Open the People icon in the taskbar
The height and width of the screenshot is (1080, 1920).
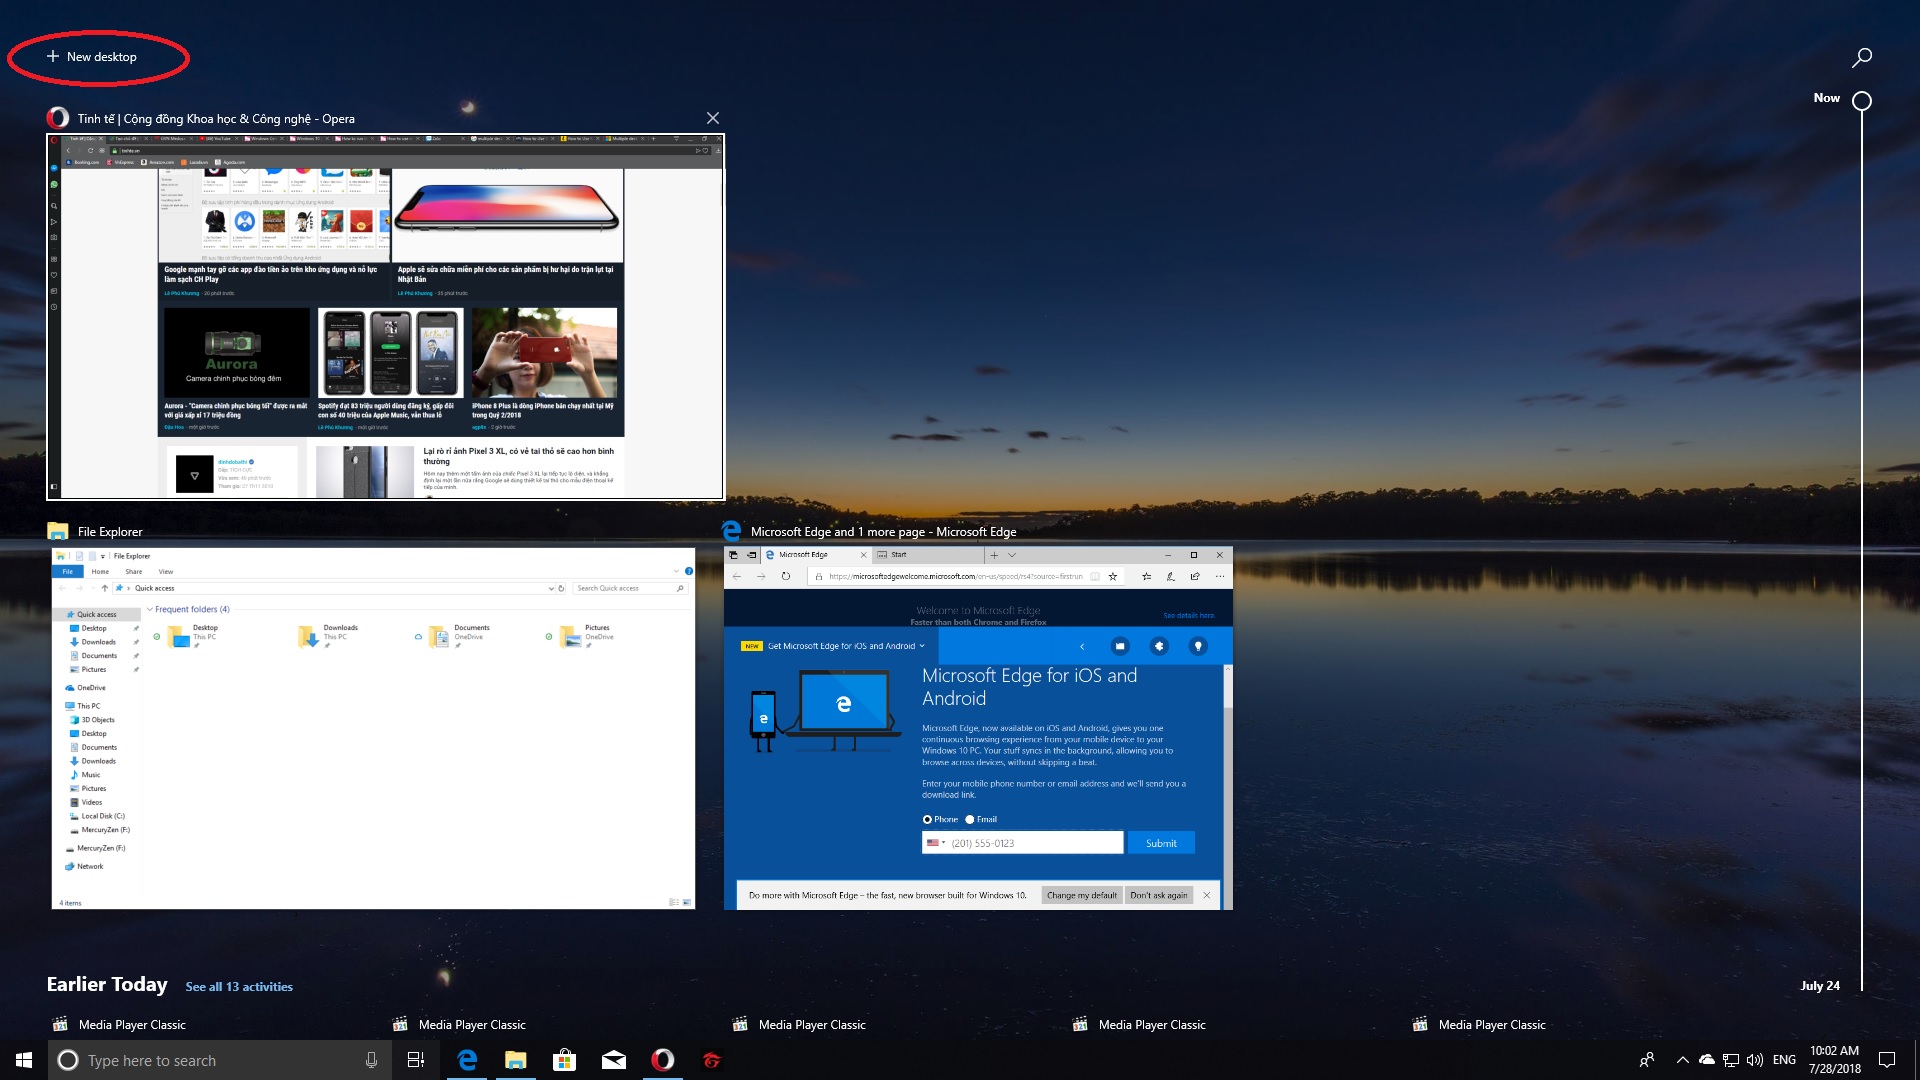tap(1646, 1060)
